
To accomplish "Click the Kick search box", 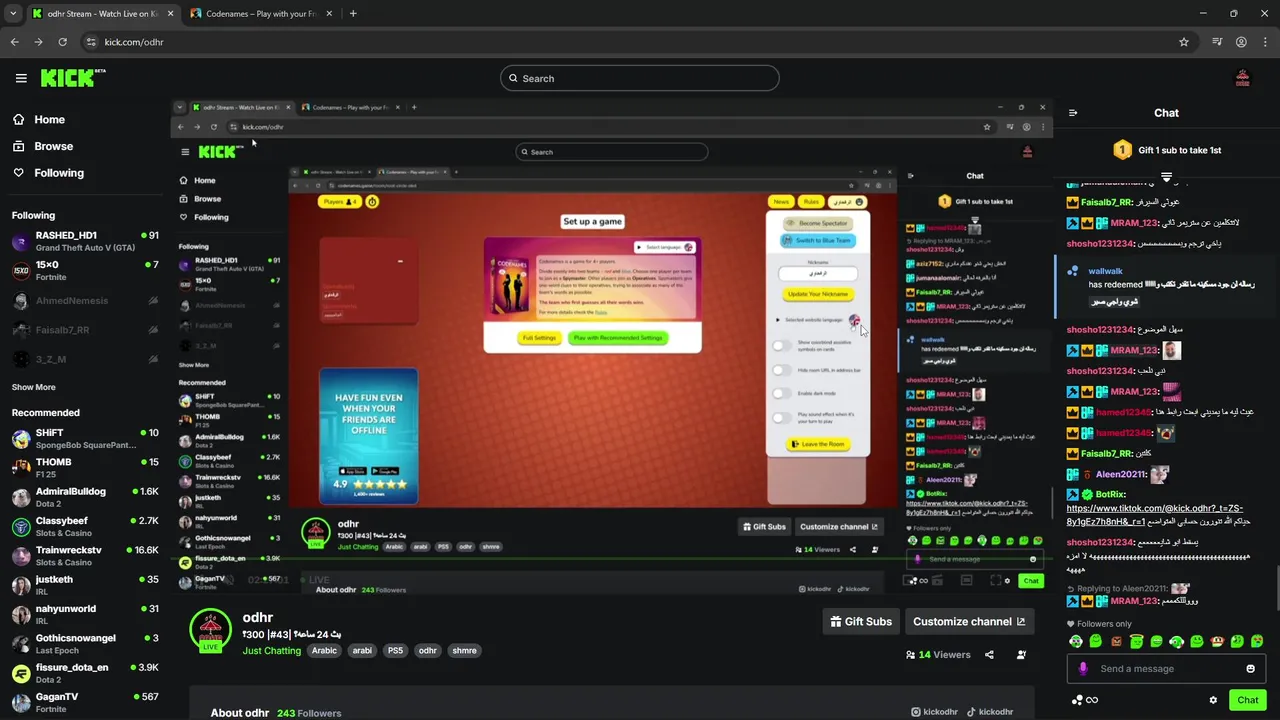I will [640, 78].
